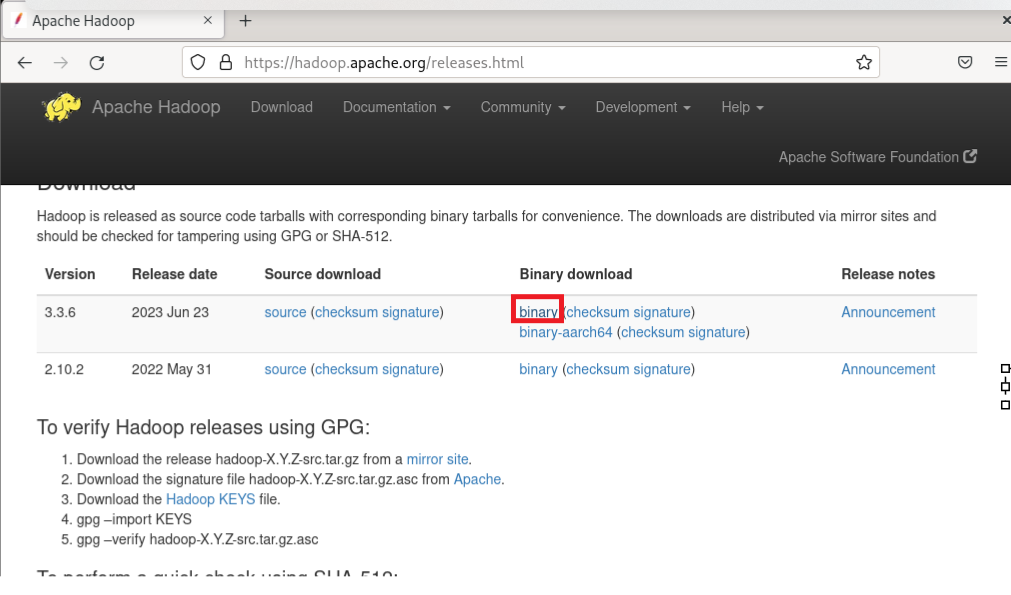Click the 'To verify Hadoop releases using GPG' heading

(203, 427)
